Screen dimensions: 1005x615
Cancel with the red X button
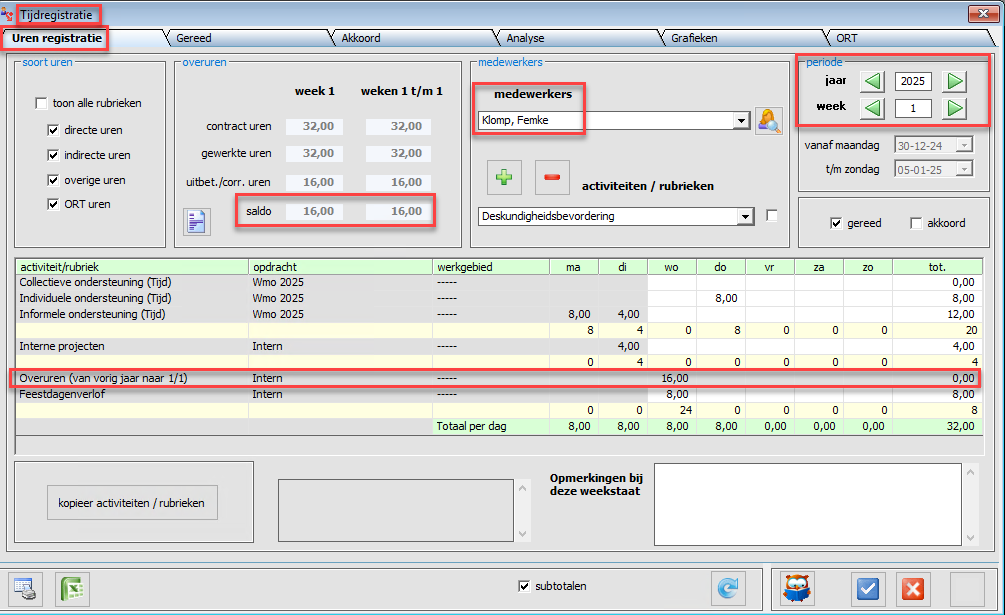[913, 588]
